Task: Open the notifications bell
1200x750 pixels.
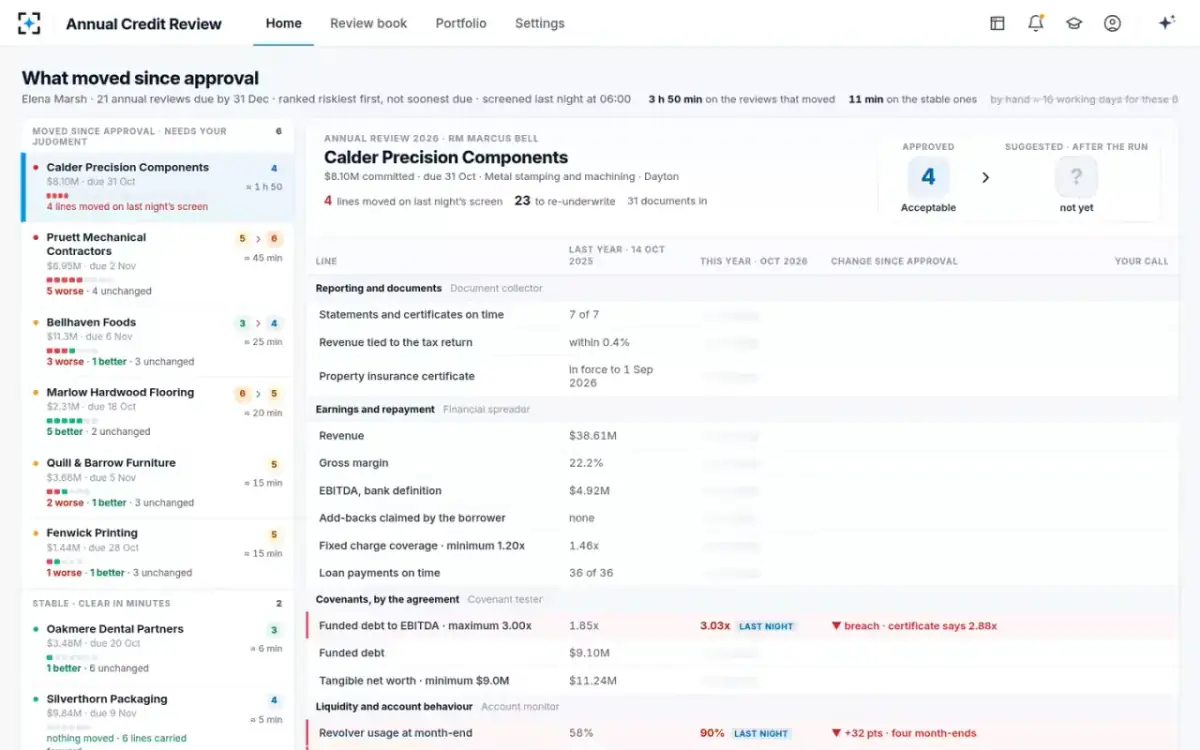Action: coord(1036,23)
